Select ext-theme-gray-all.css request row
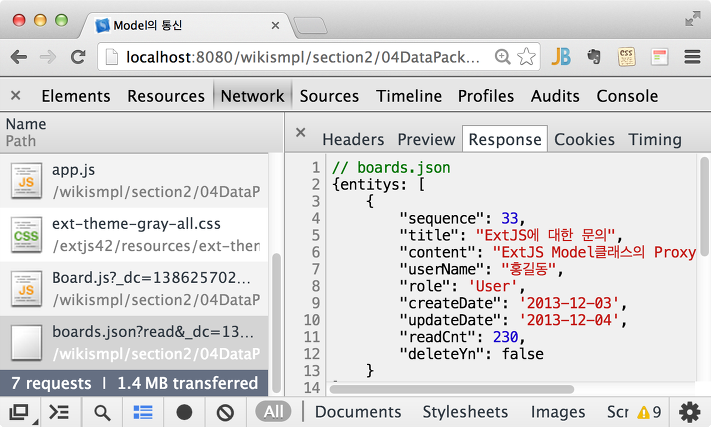The width and height of the screenshot is (711, 427). (134, 235)
